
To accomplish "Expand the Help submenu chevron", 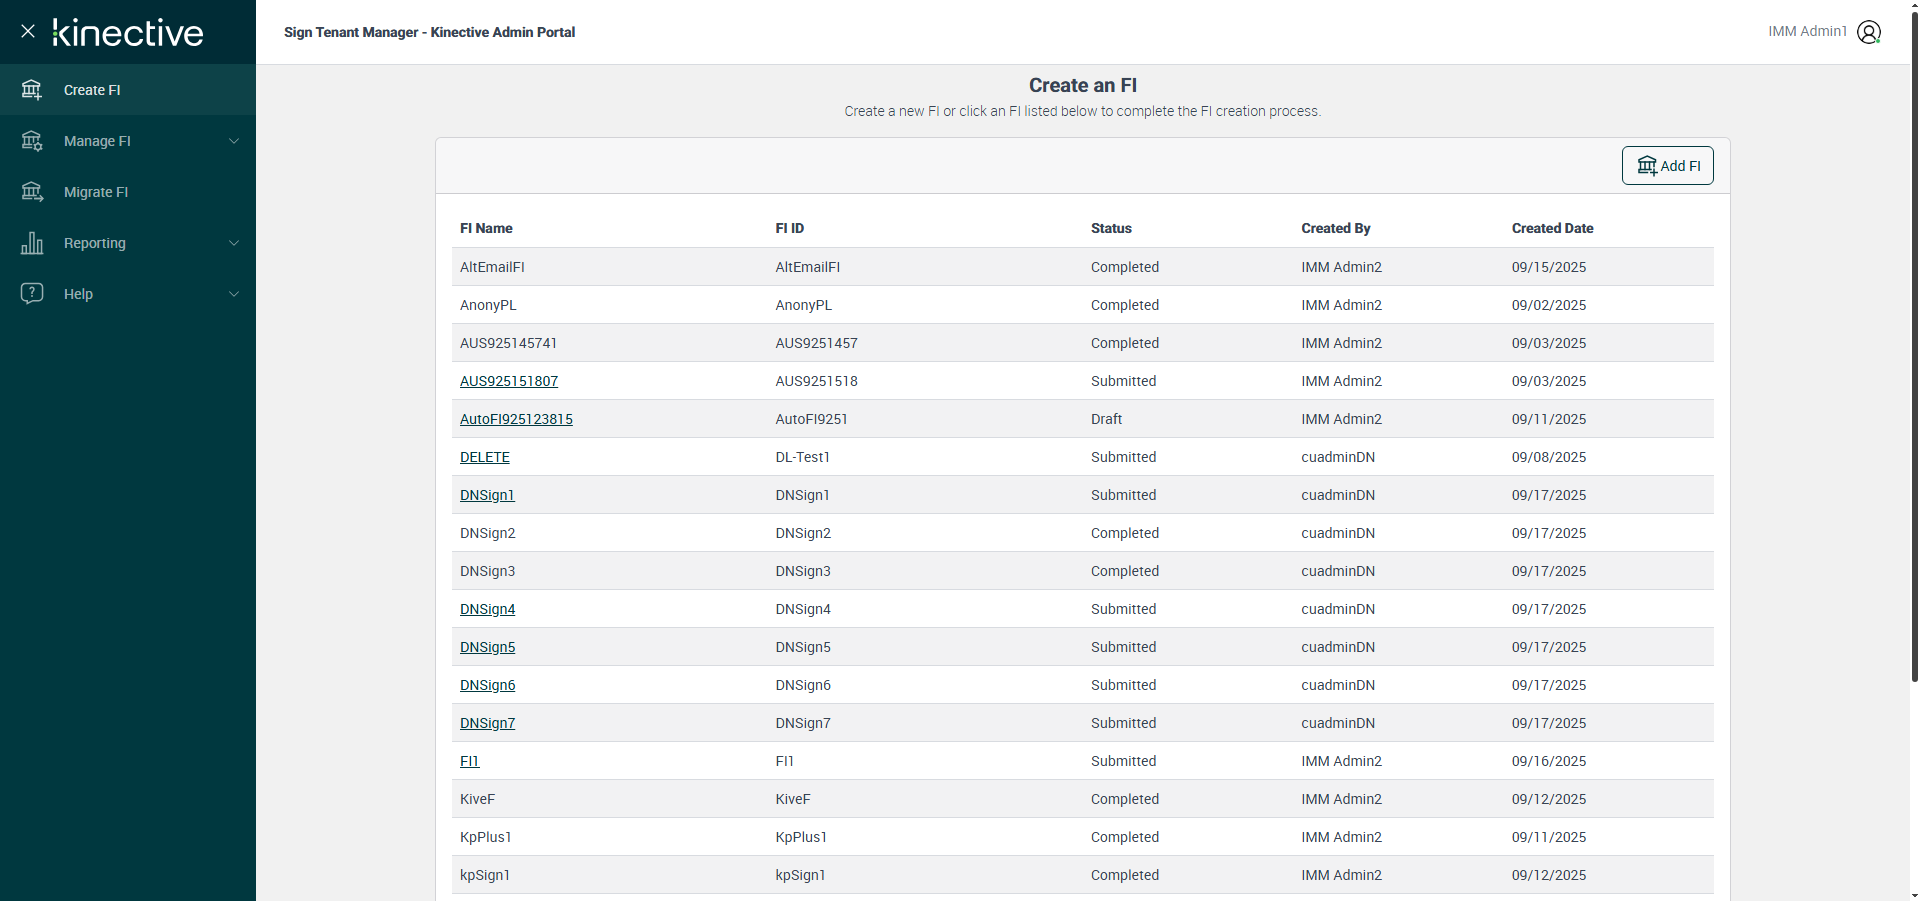I will coord(234,294).
